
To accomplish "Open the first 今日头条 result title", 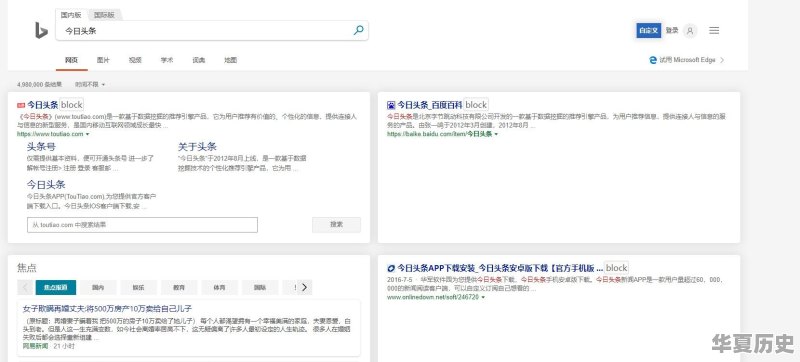I will tap(42, 105).
